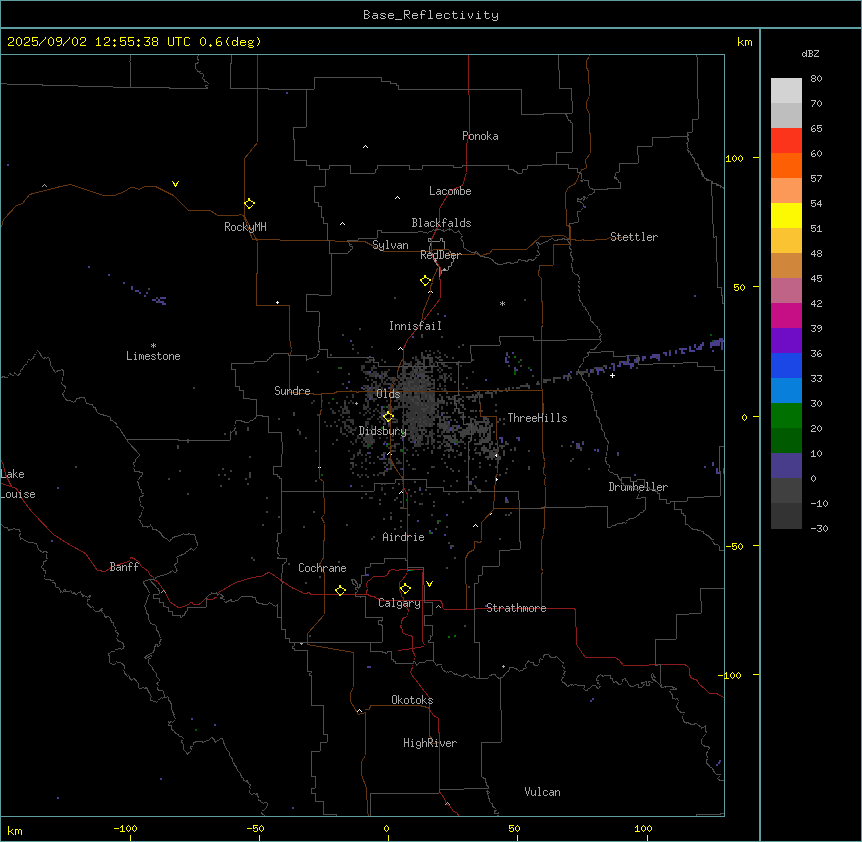Click the Sundre label
The image size is (862, 842).
[x=292, y=391]
